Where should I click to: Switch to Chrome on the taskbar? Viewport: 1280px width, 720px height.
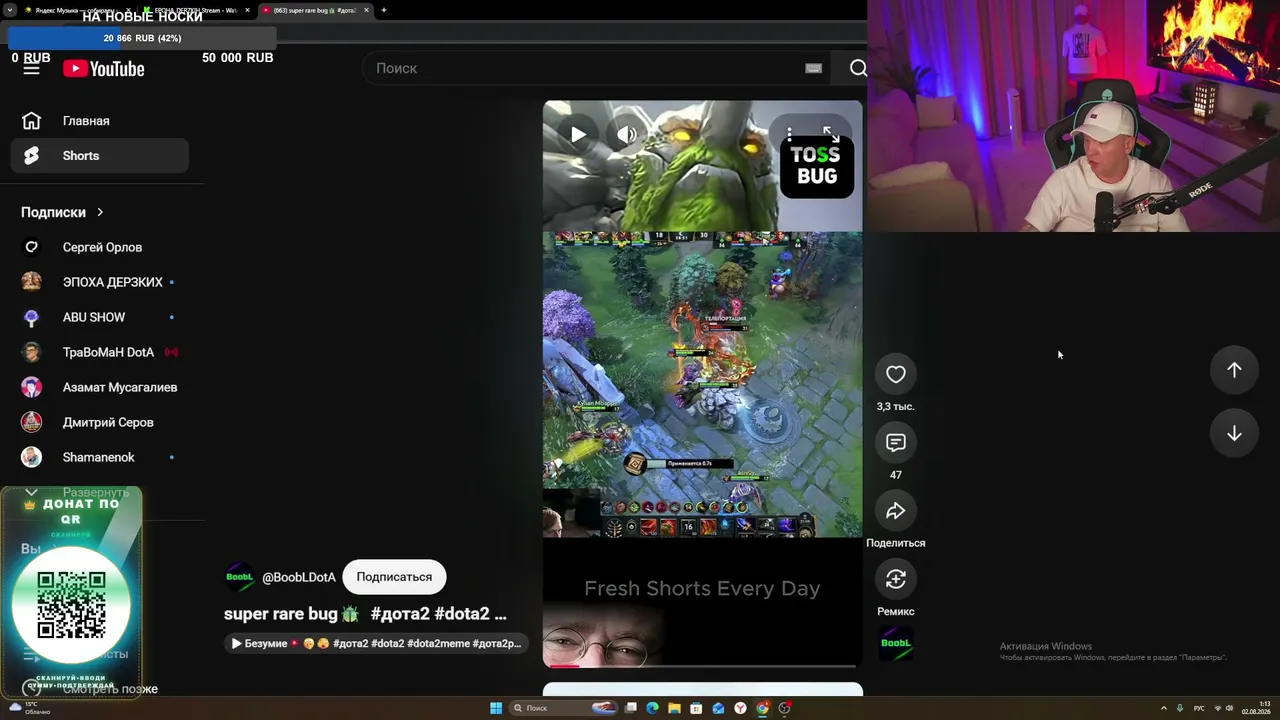click(x=762, y=708)
